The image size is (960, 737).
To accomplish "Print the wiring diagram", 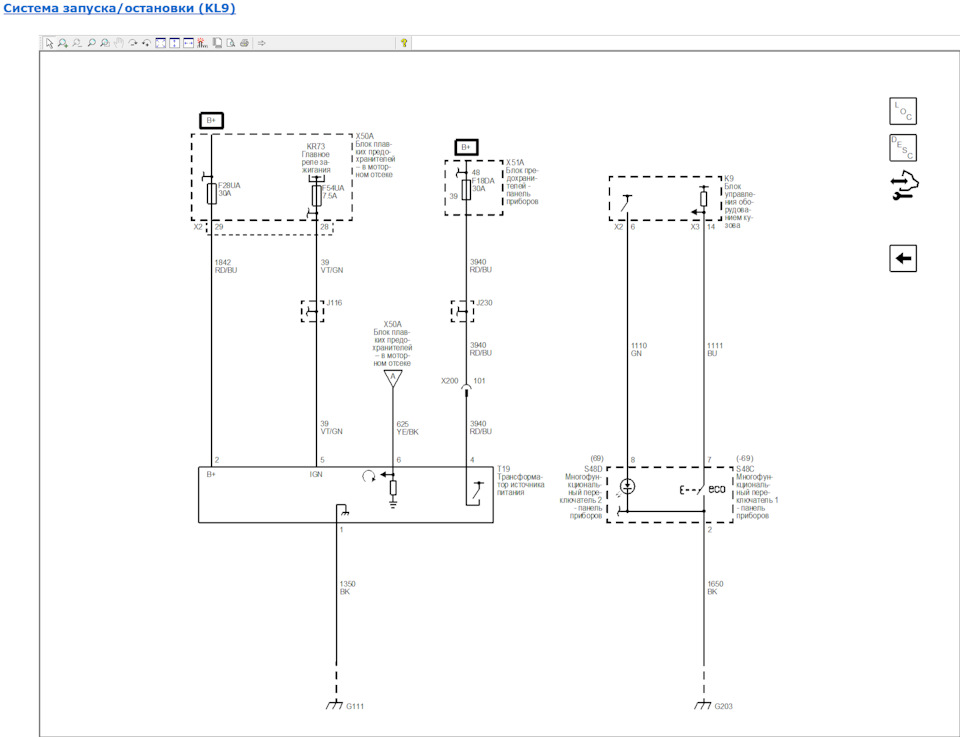I will coord(244,43).
